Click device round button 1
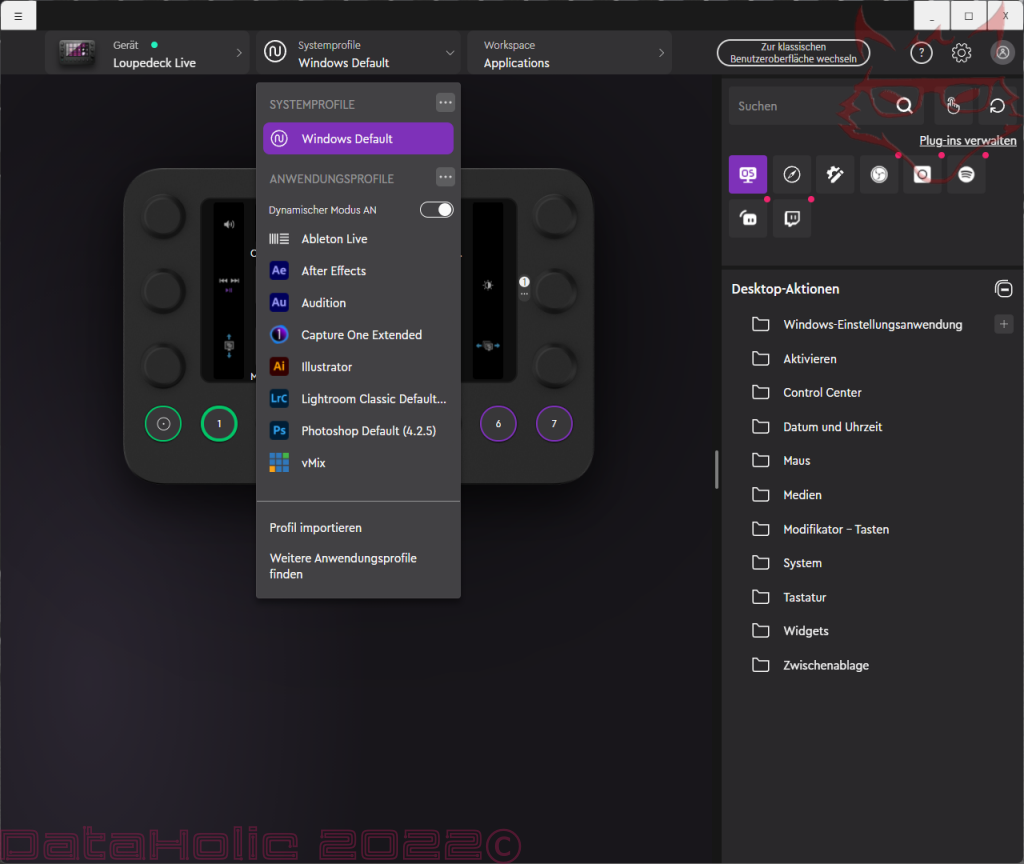The height and width of the screenshot is (864, 1024). [219, 424]
